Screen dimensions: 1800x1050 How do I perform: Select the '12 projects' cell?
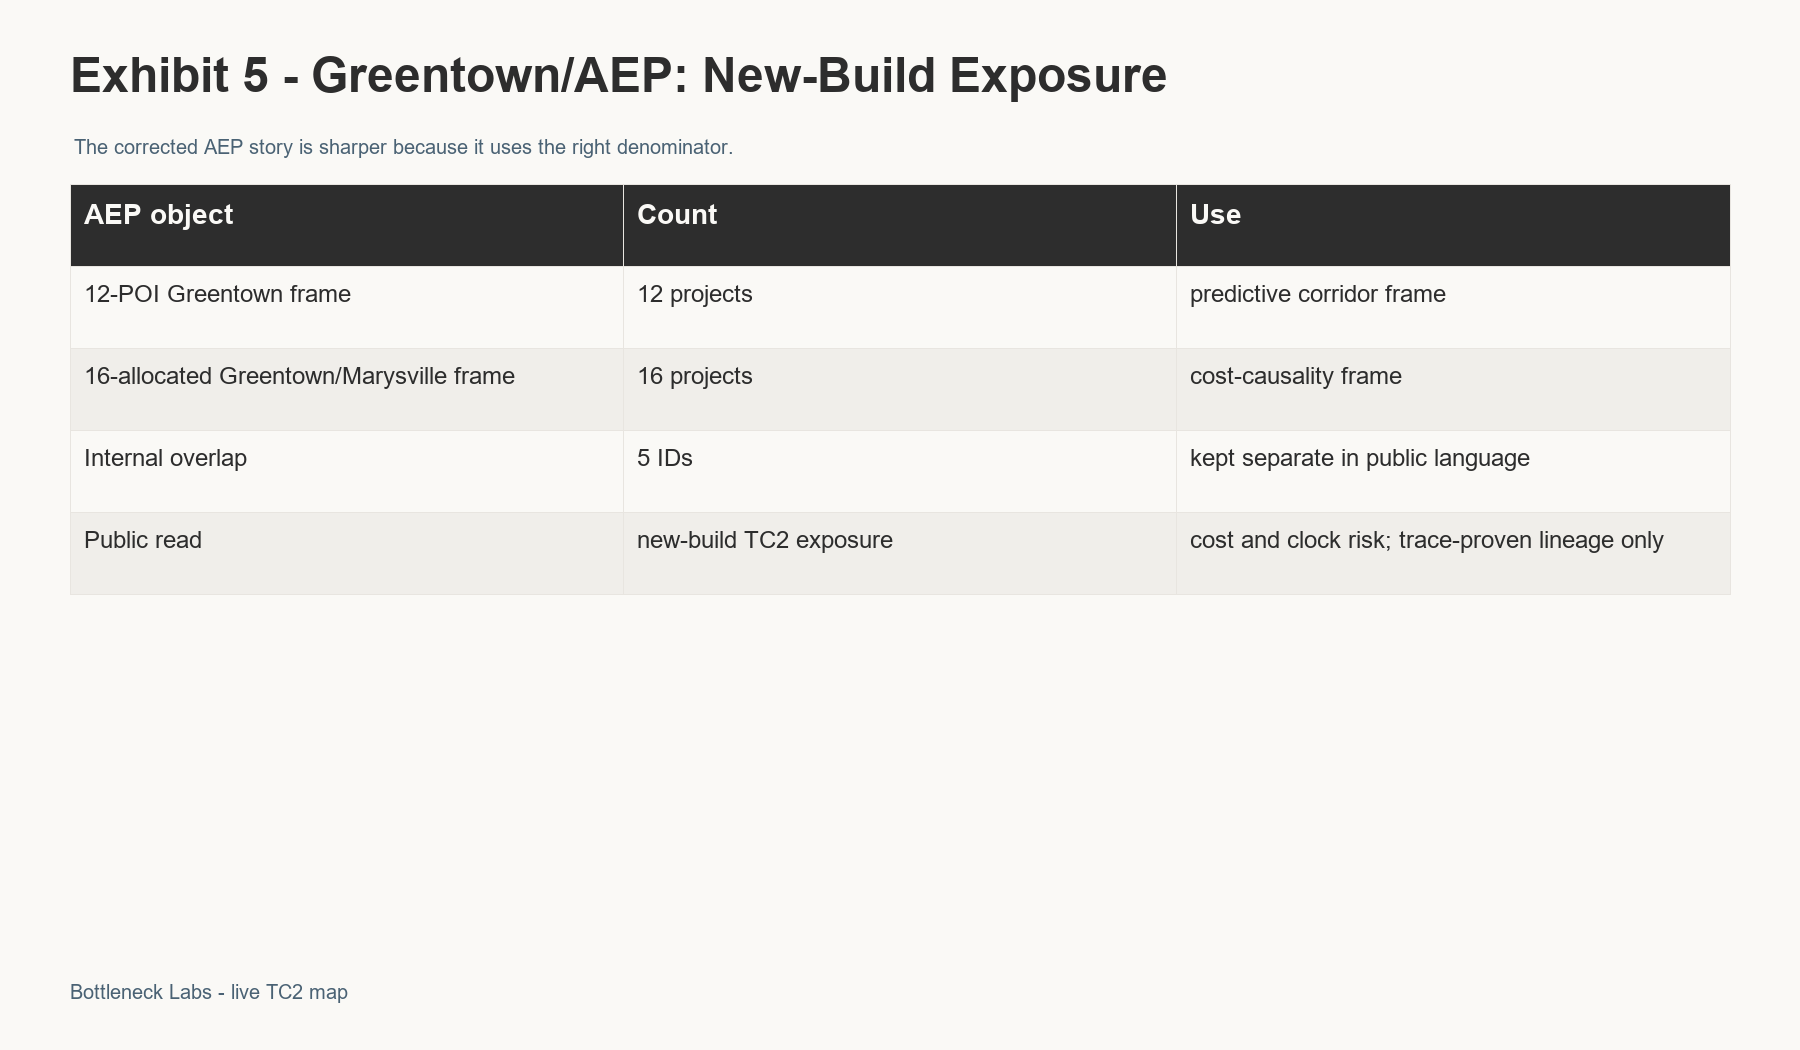(900, 307)
